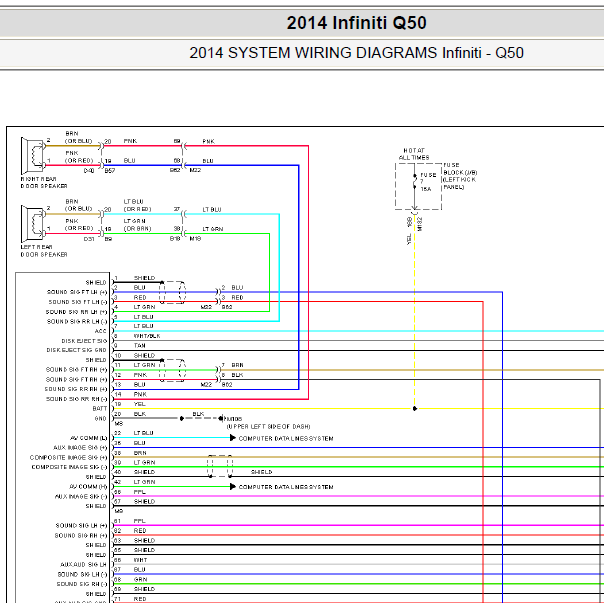Select the dashed shield loop near pin 2 BLU

coord(172,292)
